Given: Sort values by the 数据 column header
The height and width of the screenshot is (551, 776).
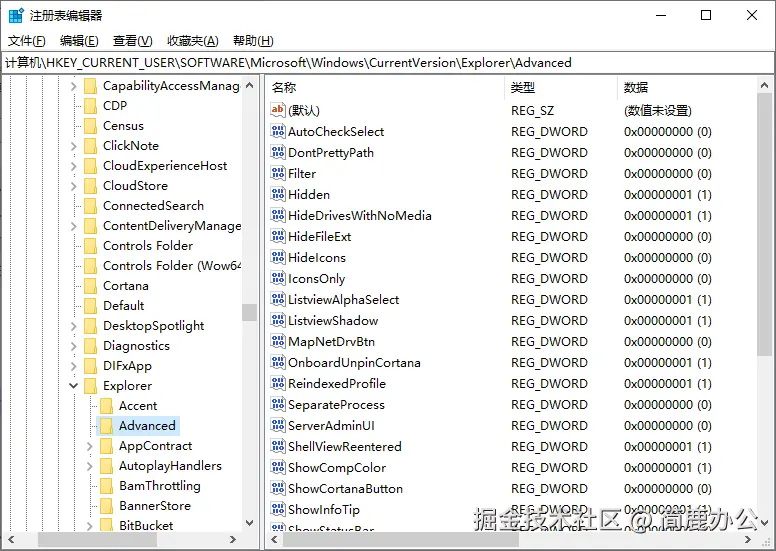Looking at the screenshot, I should [x=687, y=87].
